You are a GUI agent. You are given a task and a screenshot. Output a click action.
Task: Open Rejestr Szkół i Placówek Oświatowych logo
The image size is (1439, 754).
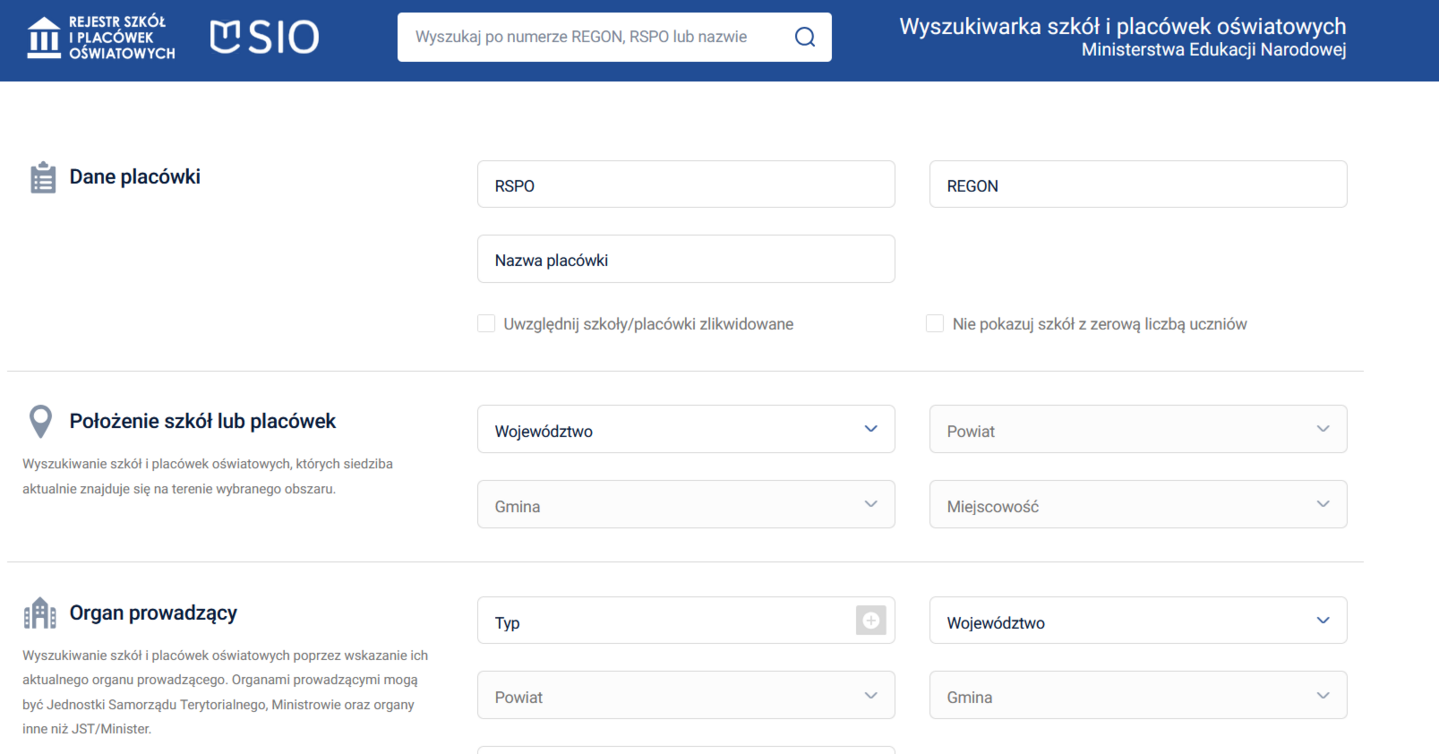click(x=101, y=38)
